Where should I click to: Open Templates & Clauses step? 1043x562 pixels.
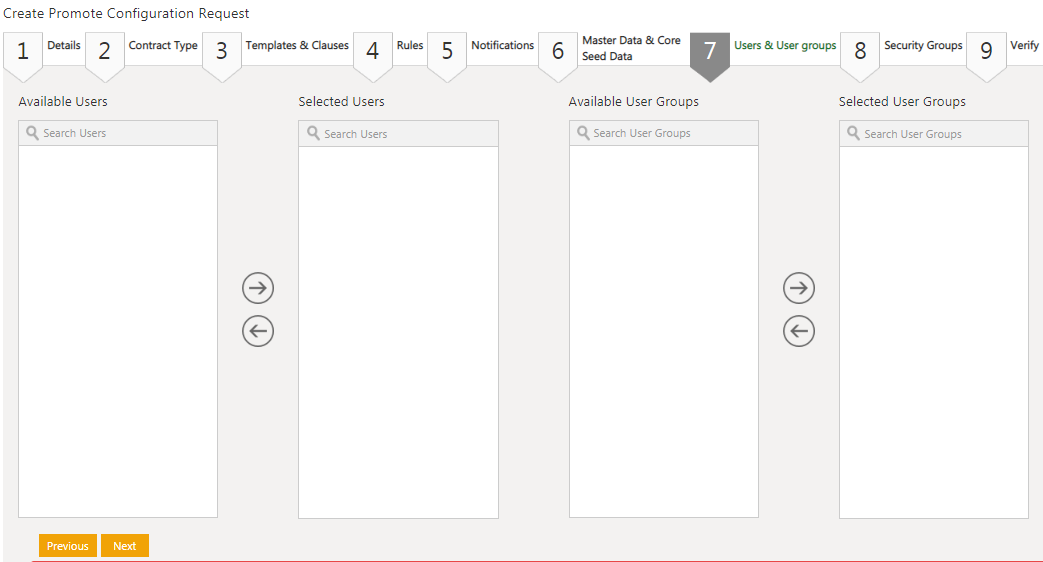pyautogui.click(x=297, y=46)
